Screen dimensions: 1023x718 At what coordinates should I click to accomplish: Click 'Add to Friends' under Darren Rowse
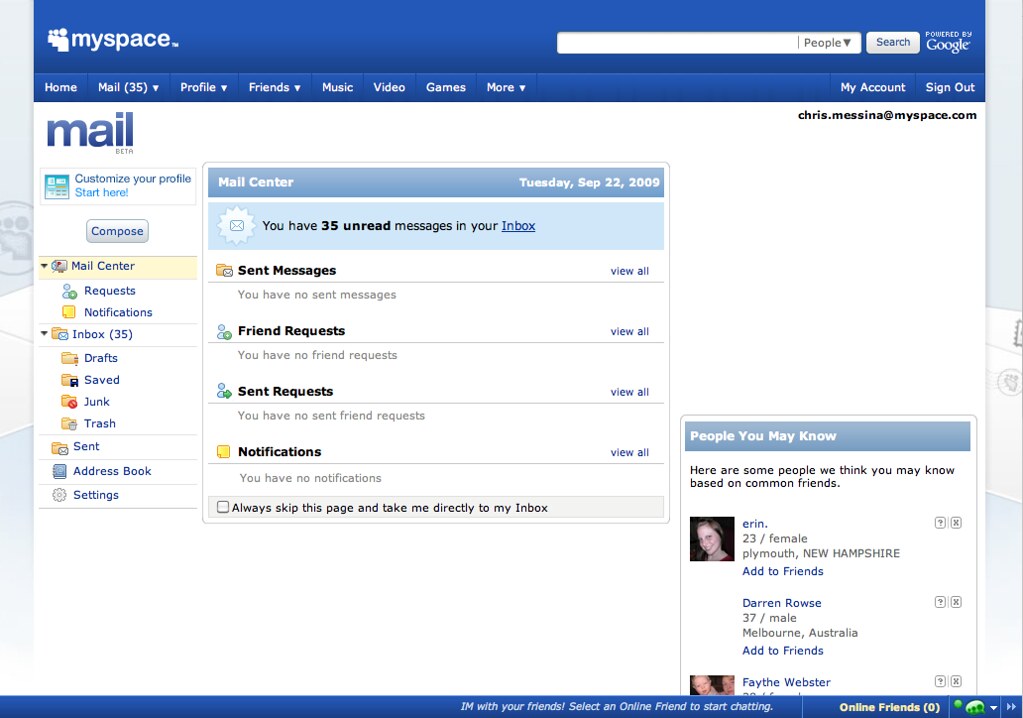[x=782, y=650]
